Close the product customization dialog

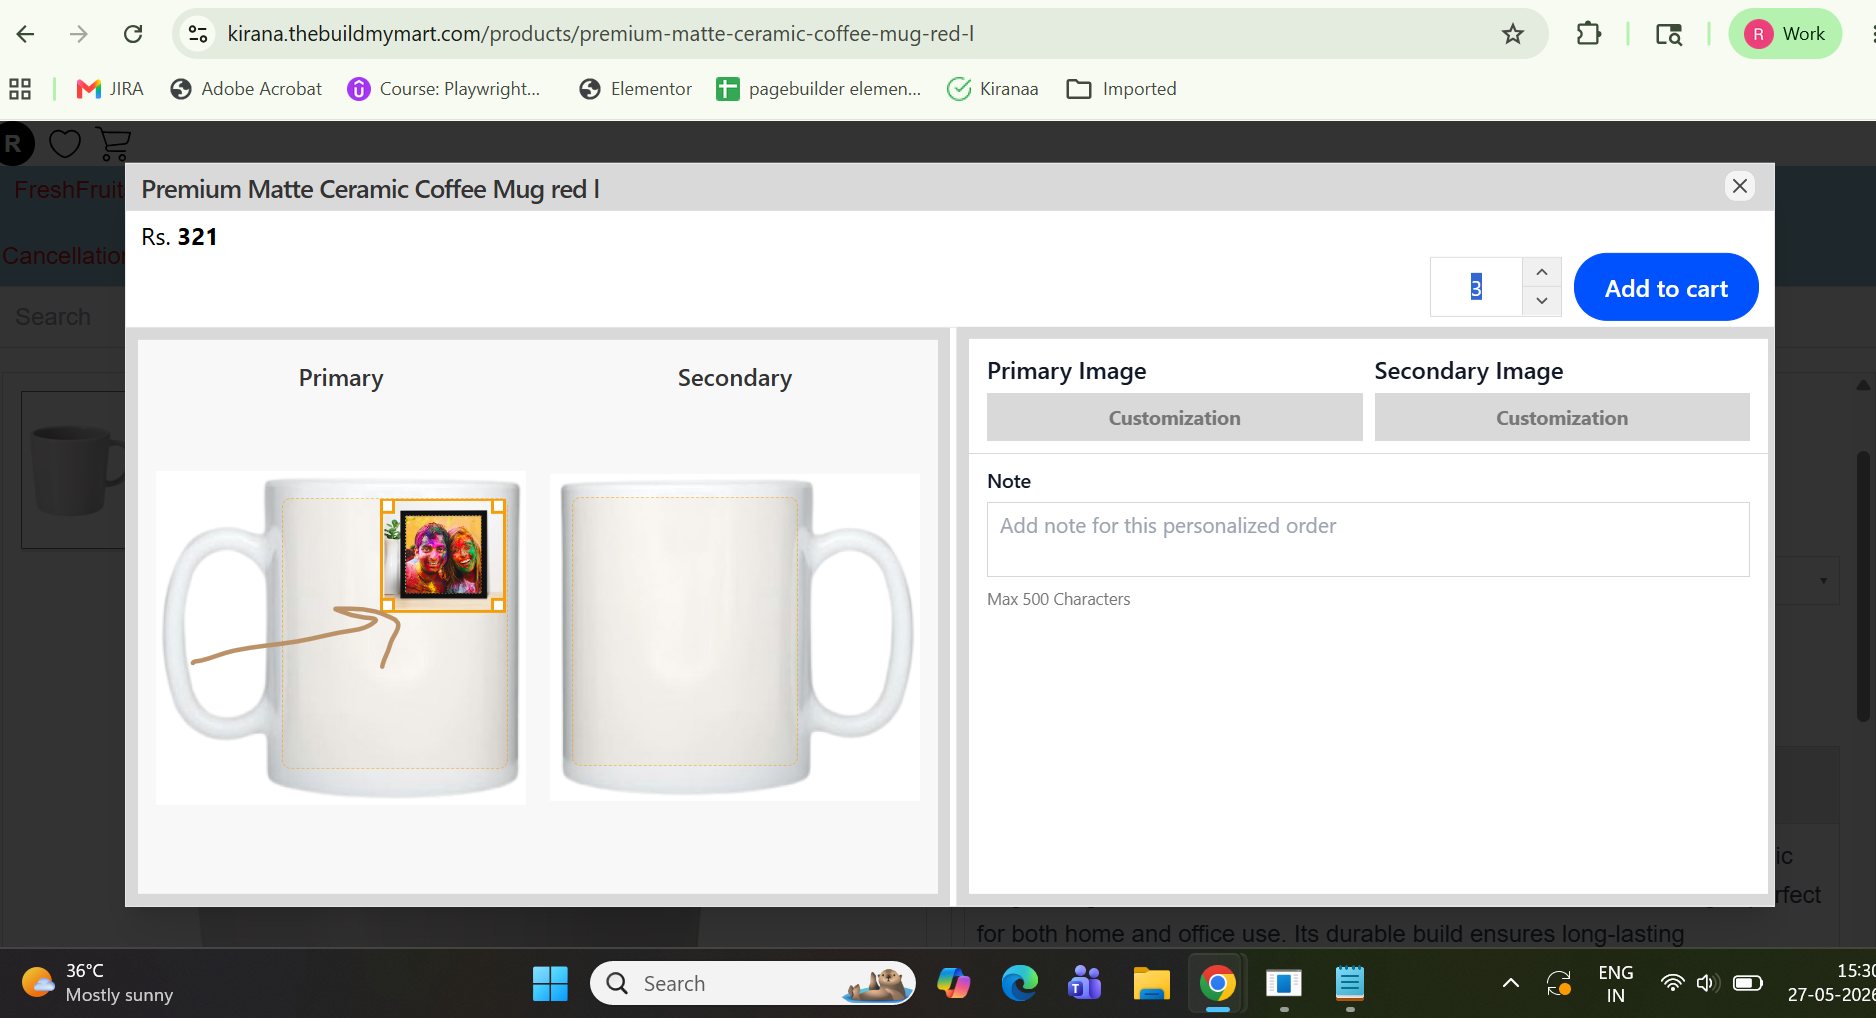pyautogui.click(x=1740, y=186)
